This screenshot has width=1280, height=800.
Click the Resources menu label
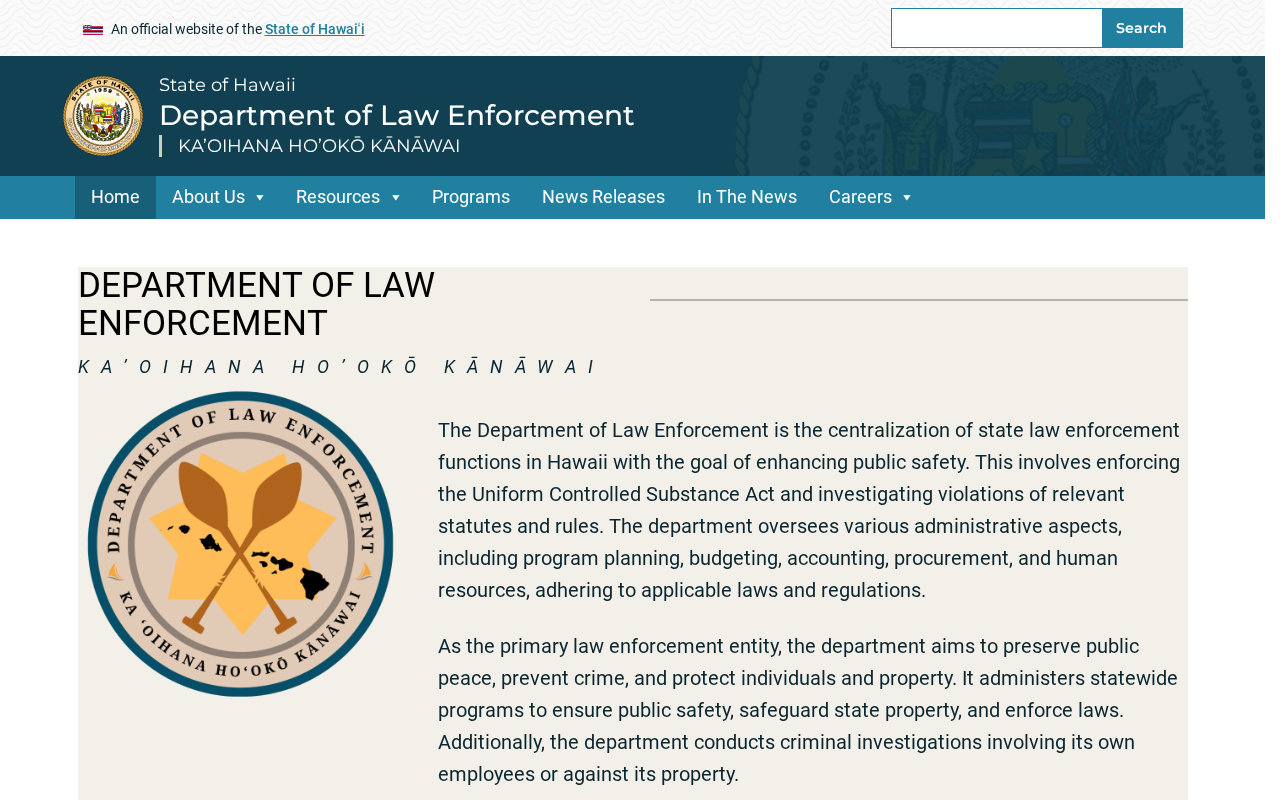pyautogui.click(x=338, y=197)
